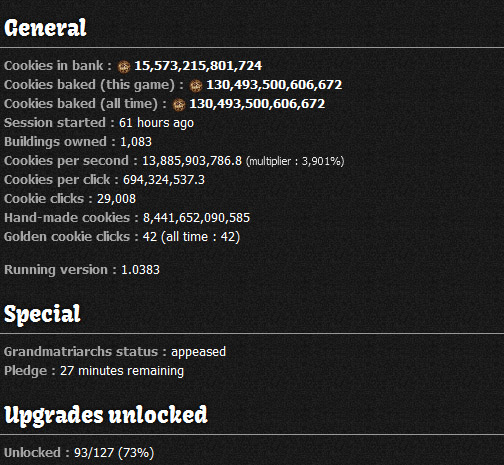Click the Session started 61 hours ago text

point(99,123)
